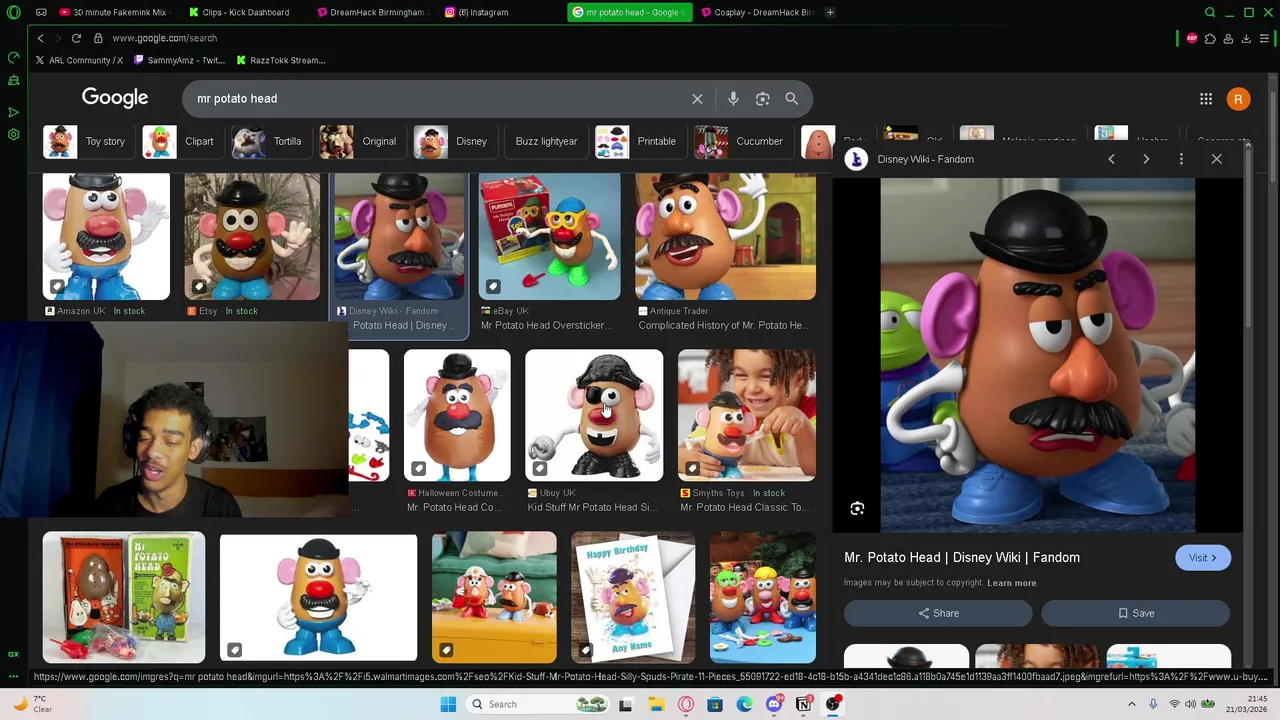
Task: Clear the search box with the X icon
Action: pos(697,99)
